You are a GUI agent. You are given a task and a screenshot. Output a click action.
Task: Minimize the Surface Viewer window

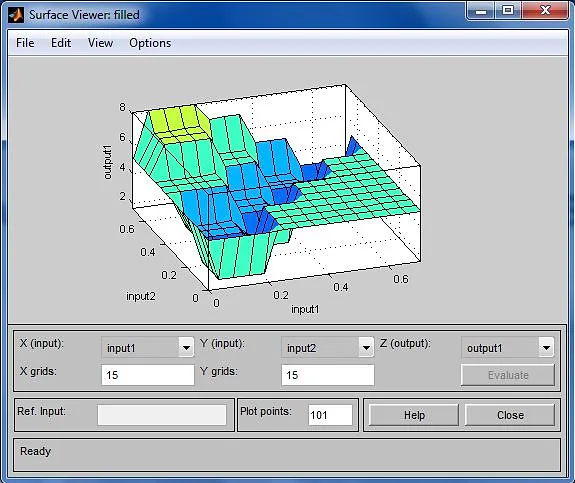481,11
